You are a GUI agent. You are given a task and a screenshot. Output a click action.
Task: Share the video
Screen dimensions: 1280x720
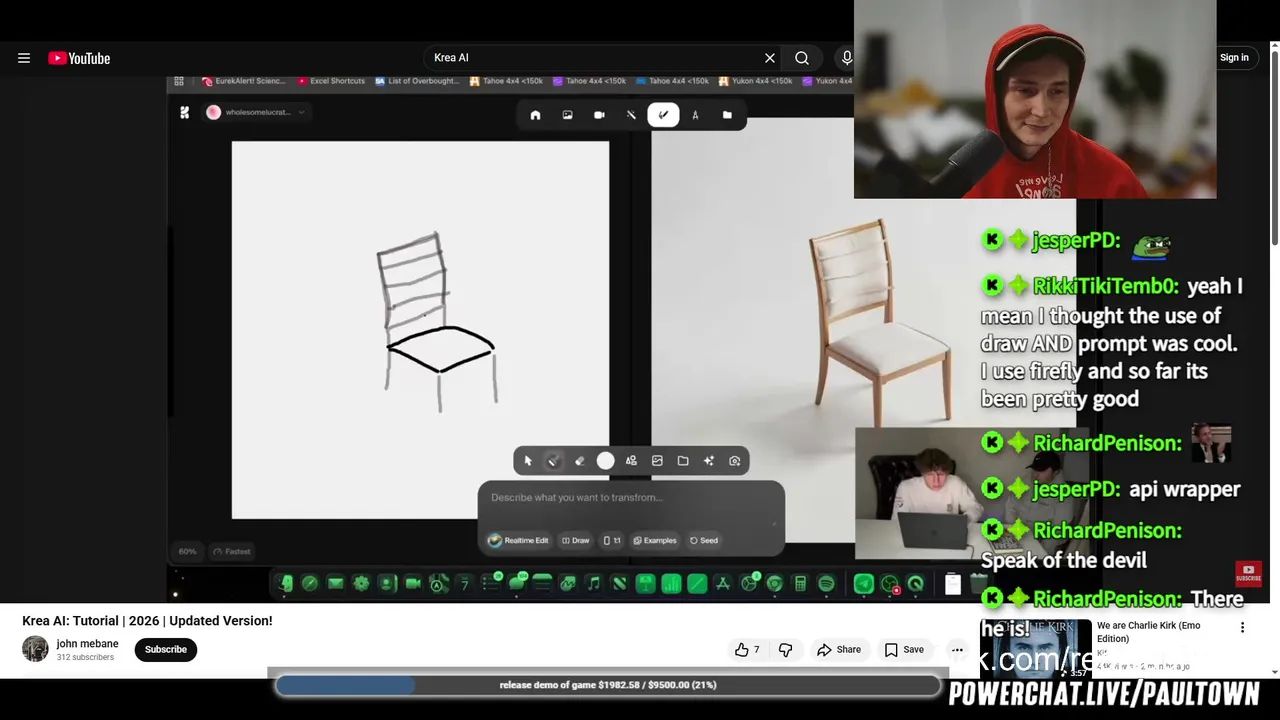[839, 650]
